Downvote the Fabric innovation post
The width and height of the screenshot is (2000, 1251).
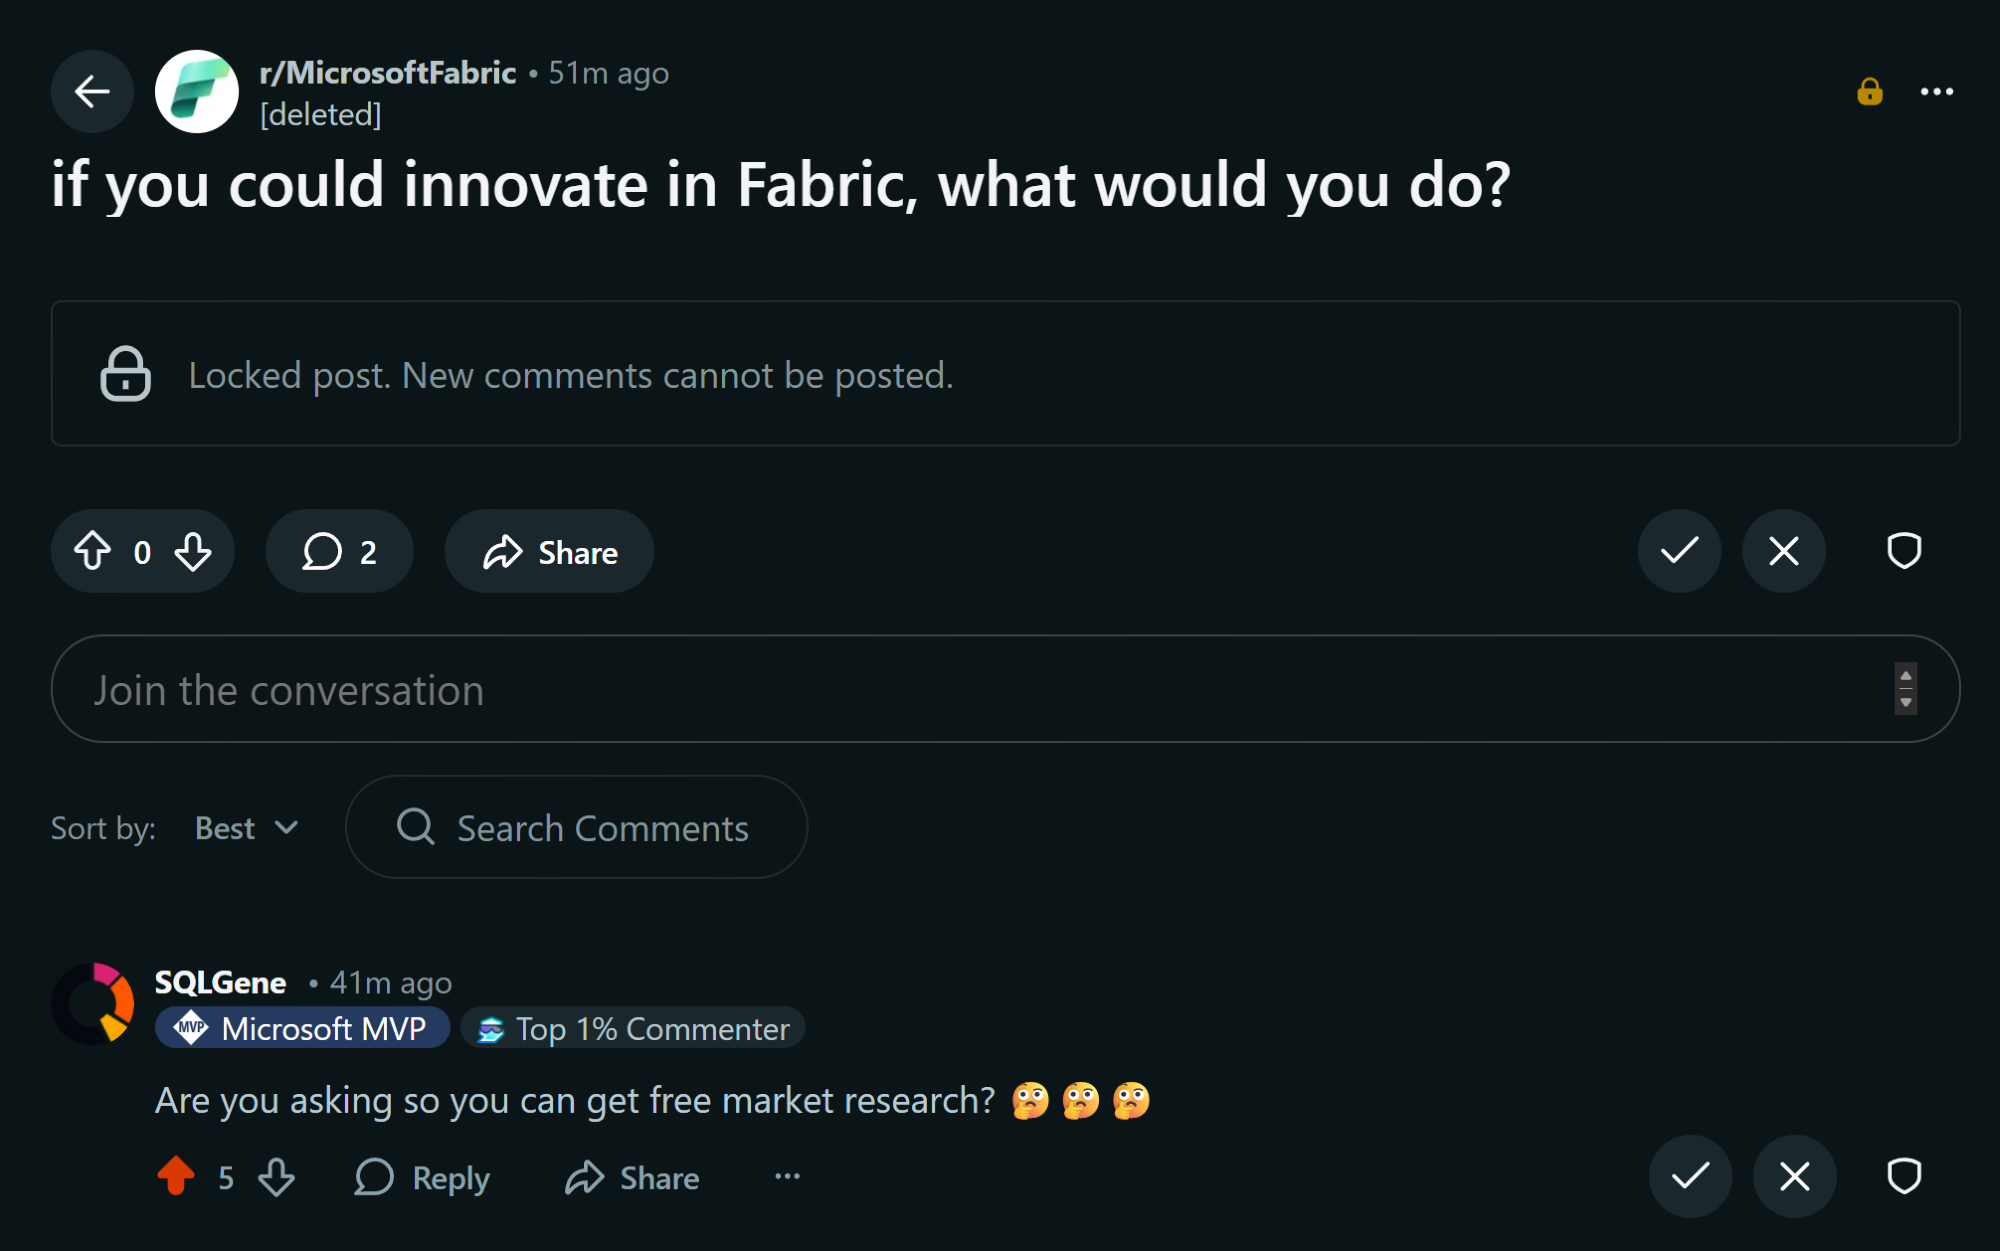point(193,551)
